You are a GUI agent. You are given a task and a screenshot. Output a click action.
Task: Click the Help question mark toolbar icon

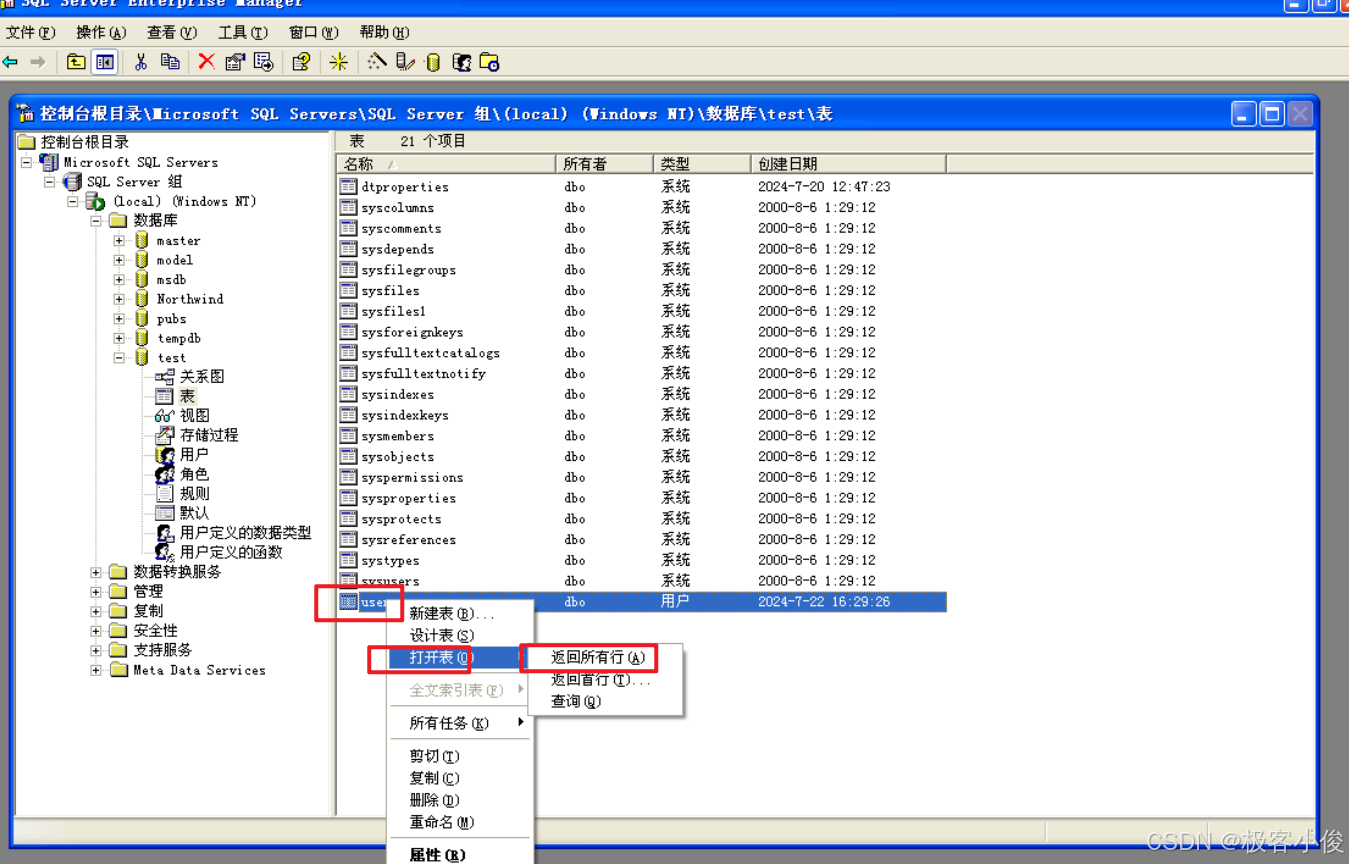[x=301, y=62]
